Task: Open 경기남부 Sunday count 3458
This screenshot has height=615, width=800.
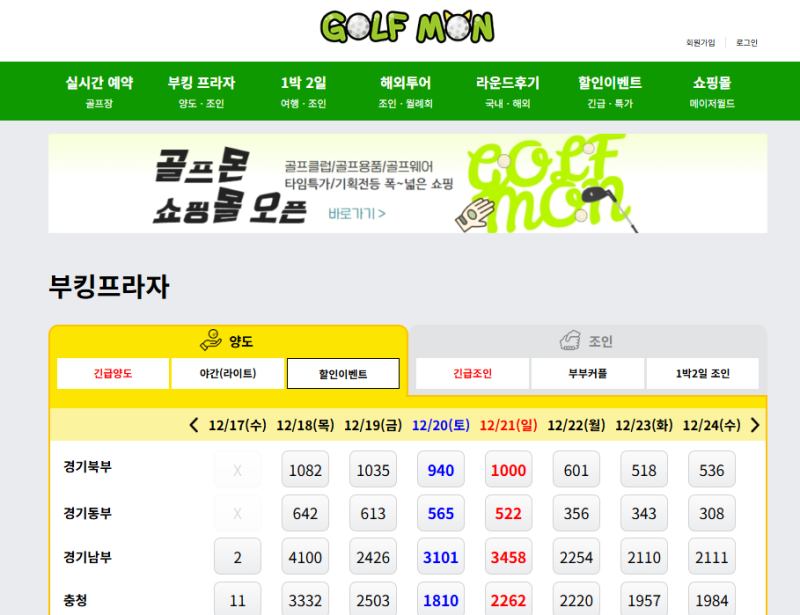Action: tap(509, 557)
